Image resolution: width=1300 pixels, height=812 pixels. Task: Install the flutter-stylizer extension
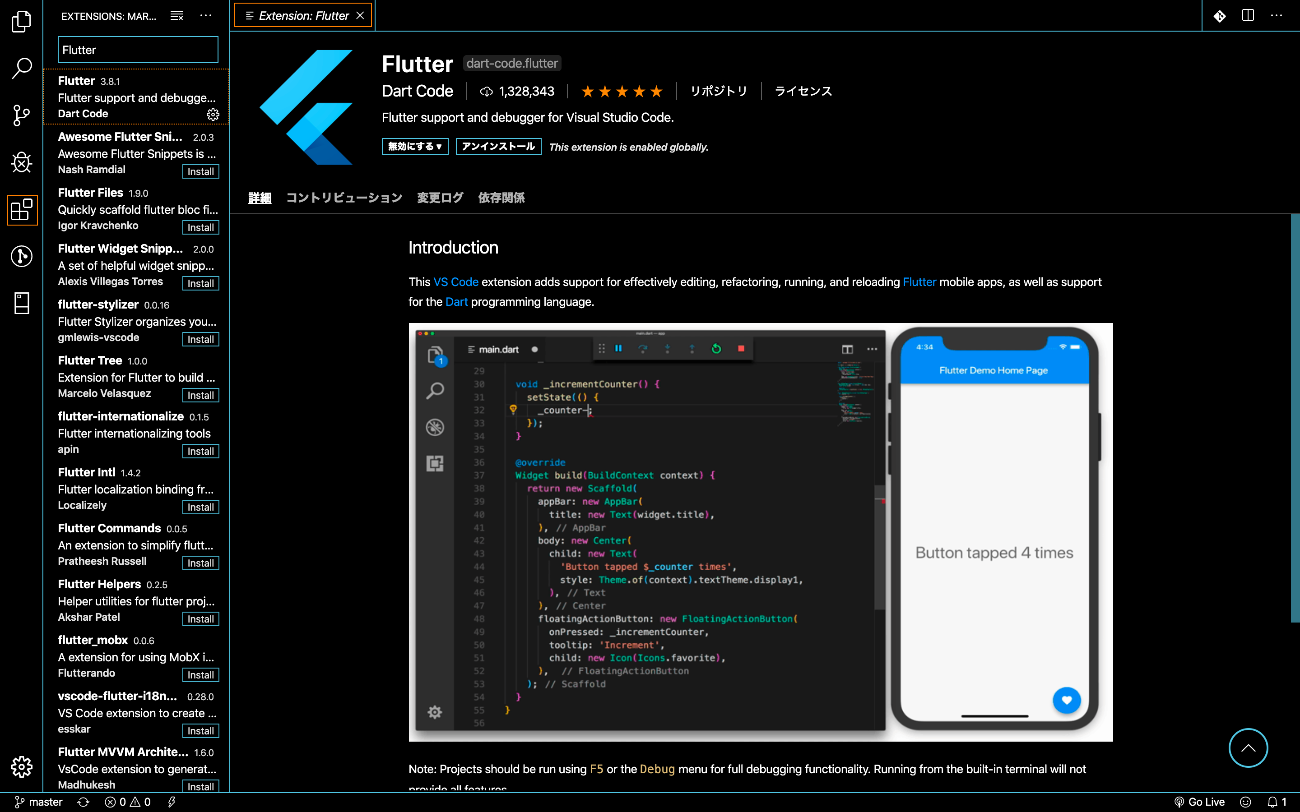point(201,340)
